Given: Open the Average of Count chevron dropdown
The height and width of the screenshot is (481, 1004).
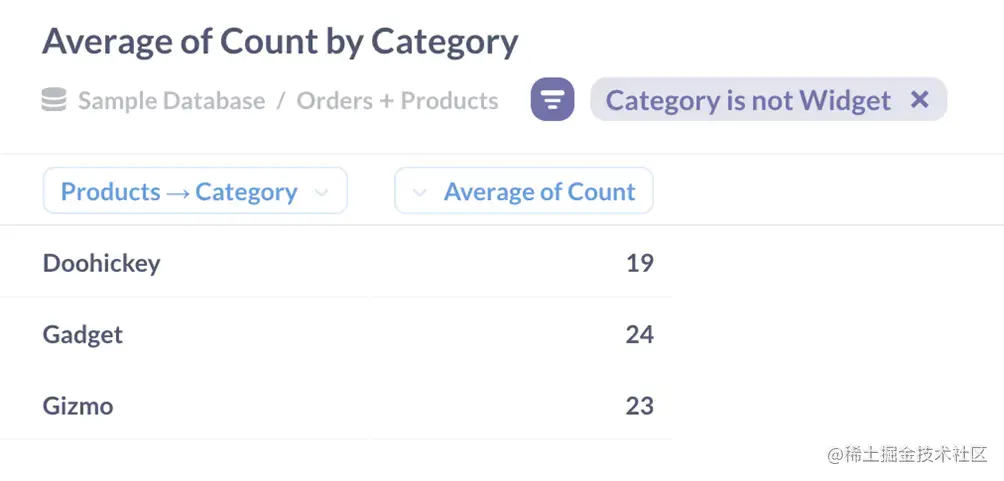Looking at the screenshot, I should pos(420,193).
